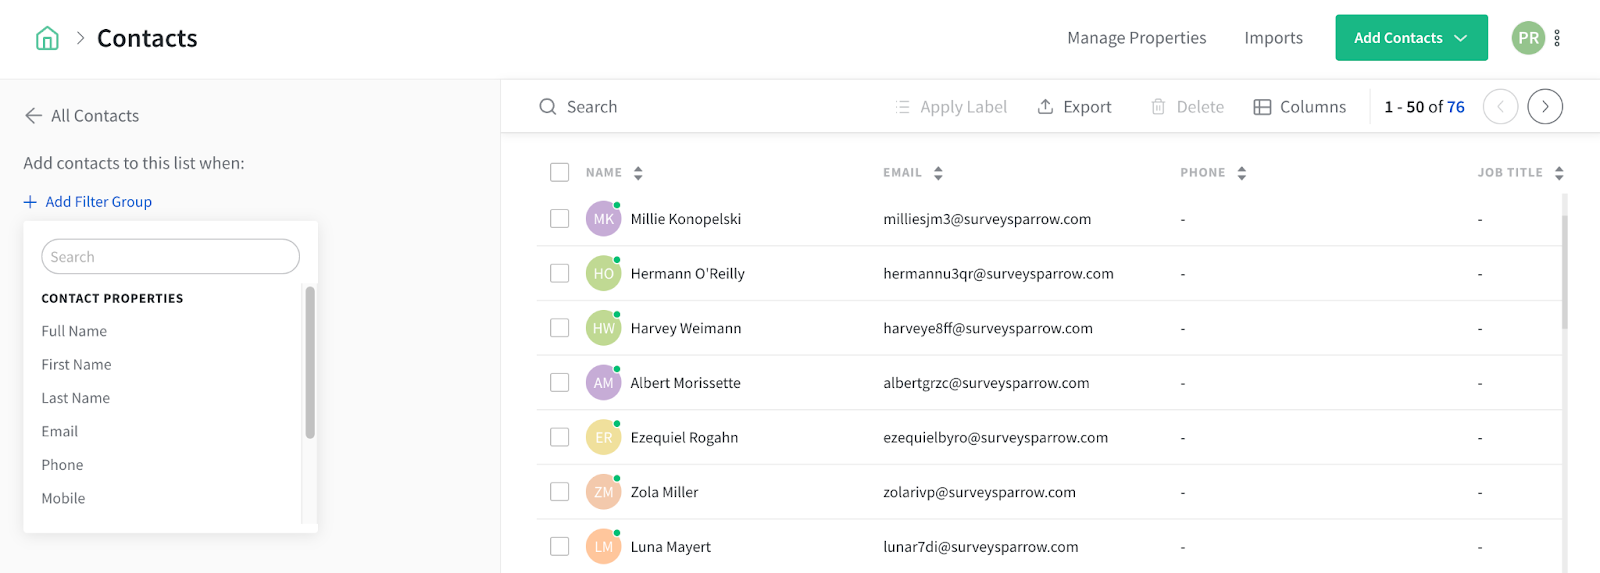Click the Delete trash icon
This screenshot has width=1600, height=573.
(1158, 107)
